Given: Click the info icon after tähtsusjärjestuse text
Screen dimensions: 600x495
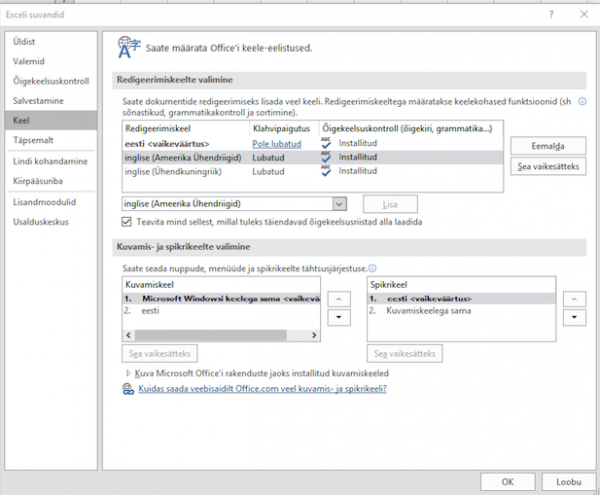Looking at the screenshot, I should (372, 268).
